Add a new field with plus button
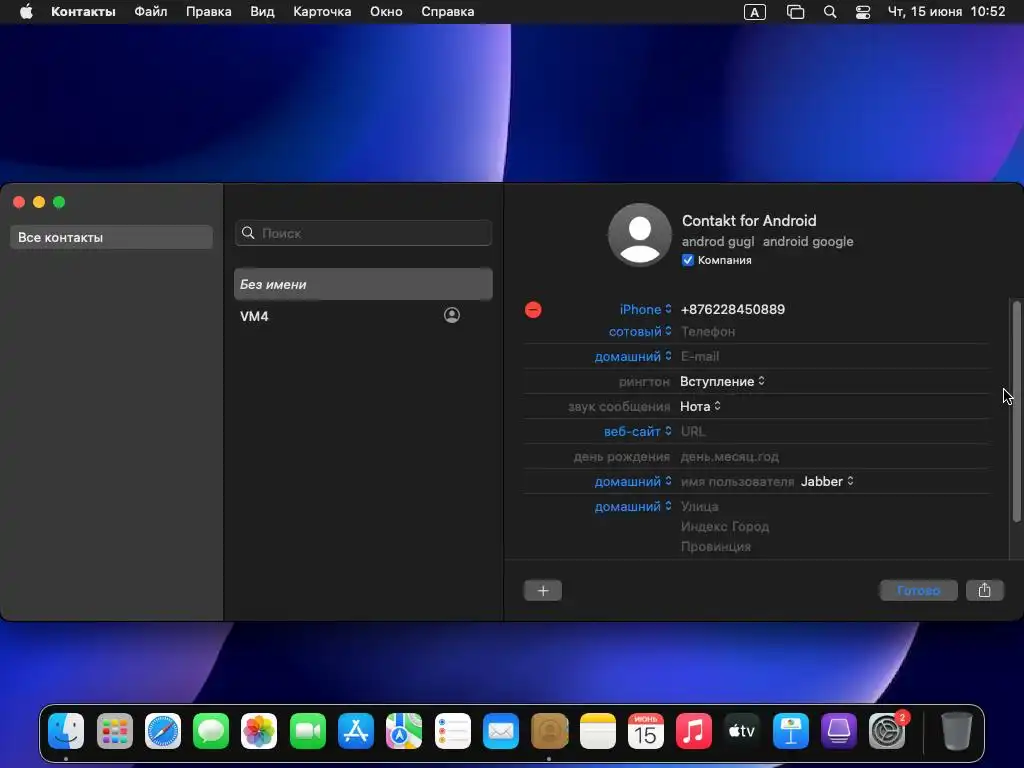This screenshot has height=768, width=1024. coord(543,590)
